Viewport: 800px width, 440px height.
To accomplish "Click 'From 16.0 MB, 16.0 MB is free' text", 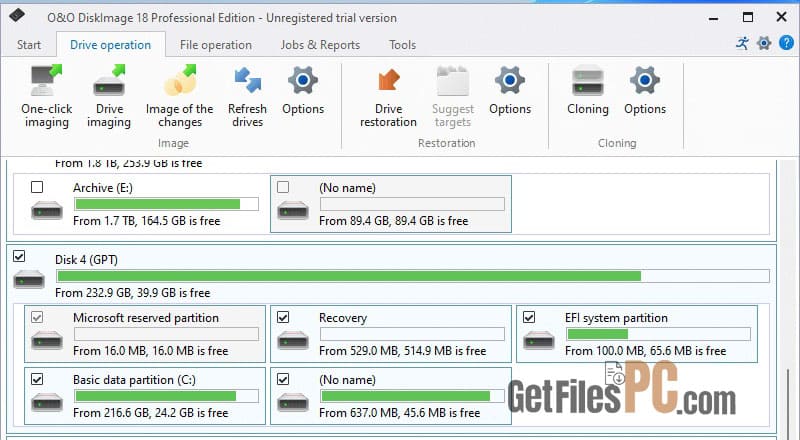I will tap(151, 351).
